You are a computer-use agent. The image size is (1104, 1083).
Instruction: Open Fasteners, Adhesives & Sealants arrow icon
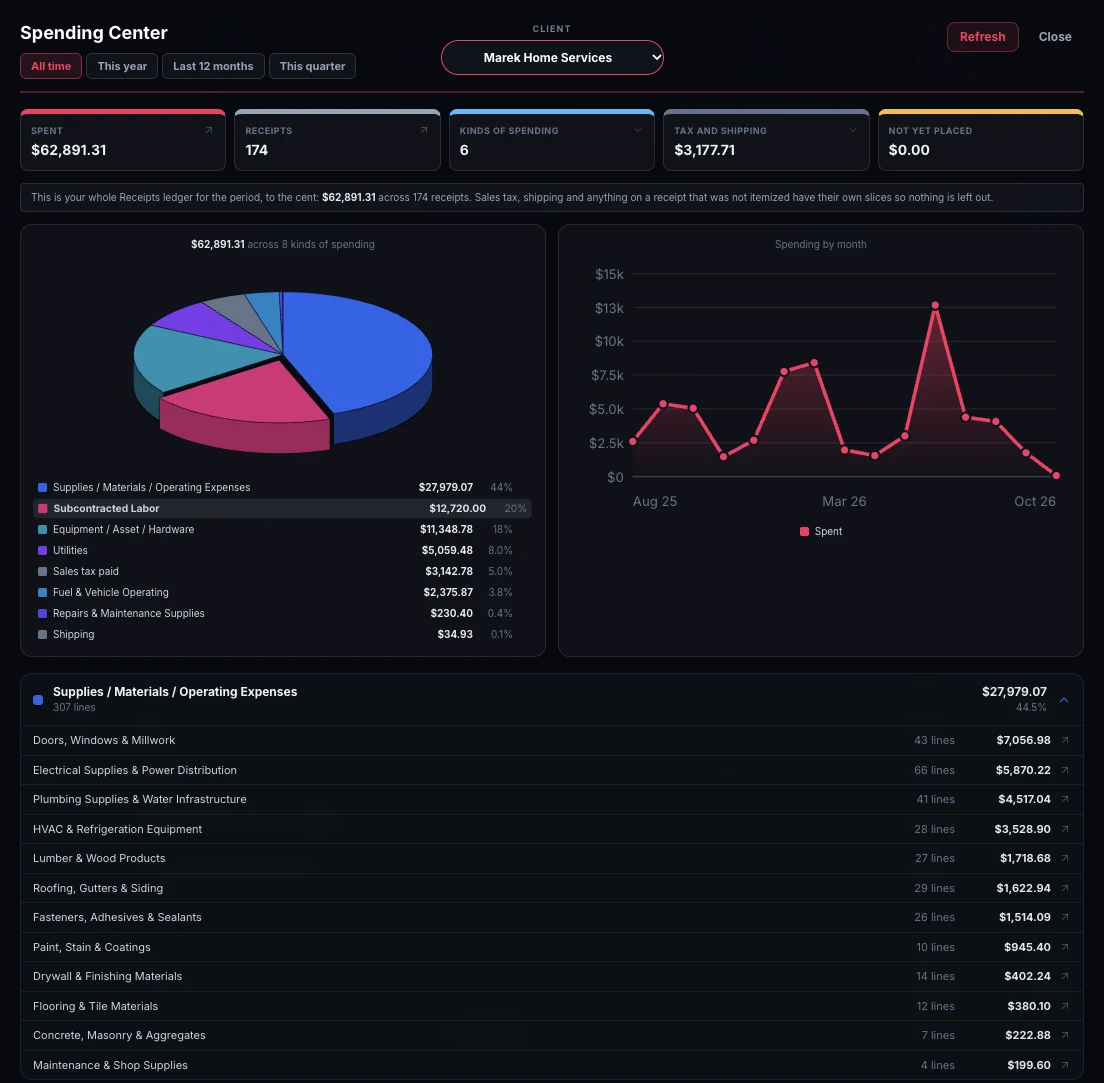point(1065,918)
